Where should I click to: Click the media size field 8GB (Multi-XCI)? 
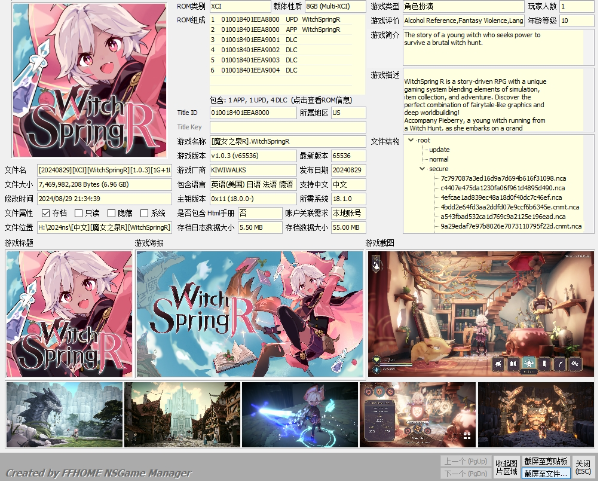[x=336, y=6]
